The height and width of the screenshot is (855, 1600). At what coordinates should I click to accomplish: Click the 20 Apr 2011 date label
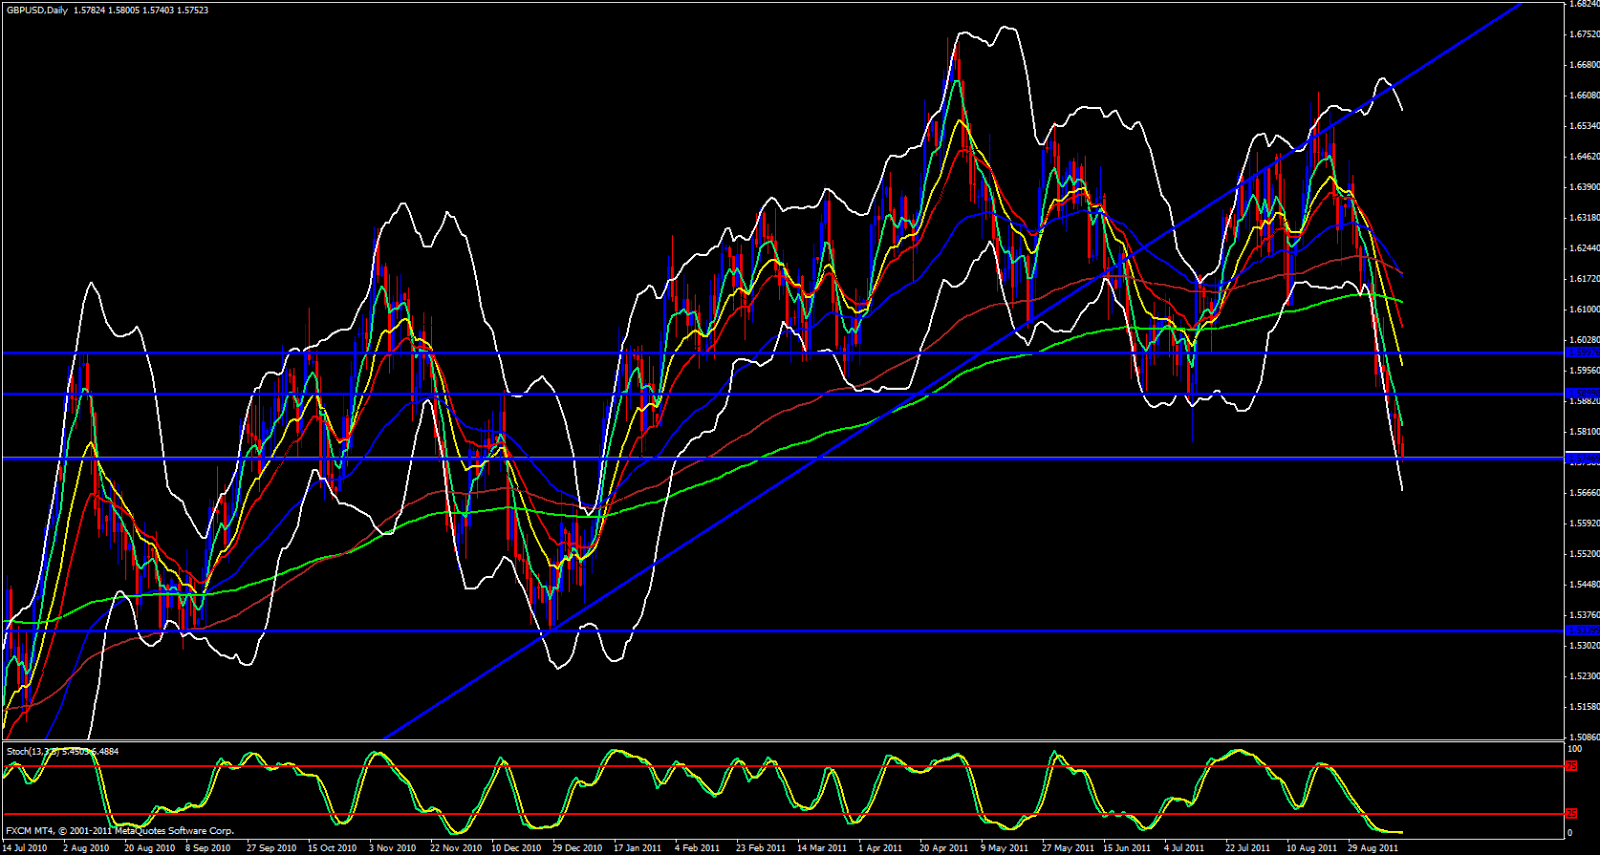tap(943, 848)
